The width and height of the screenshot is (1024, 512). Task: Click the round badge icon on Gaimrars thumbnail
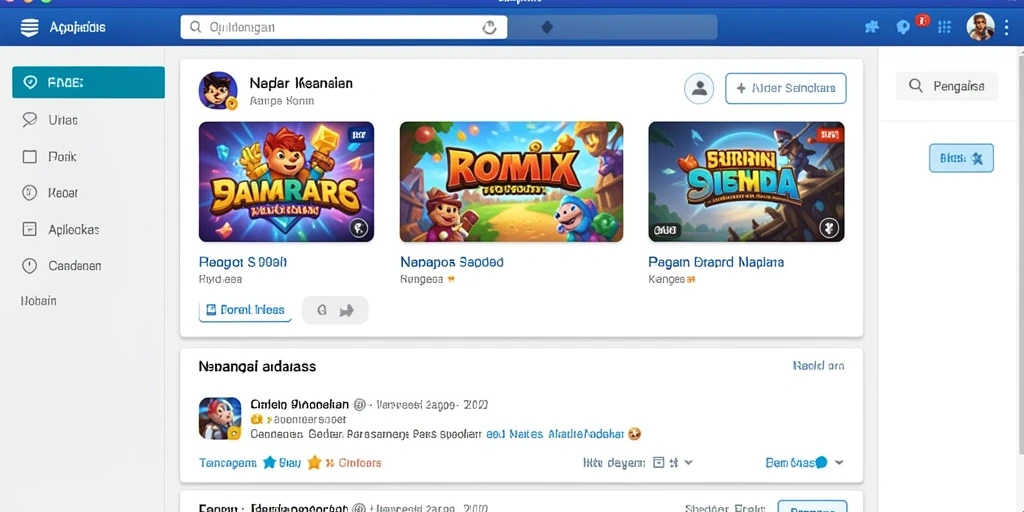(359, 228)
